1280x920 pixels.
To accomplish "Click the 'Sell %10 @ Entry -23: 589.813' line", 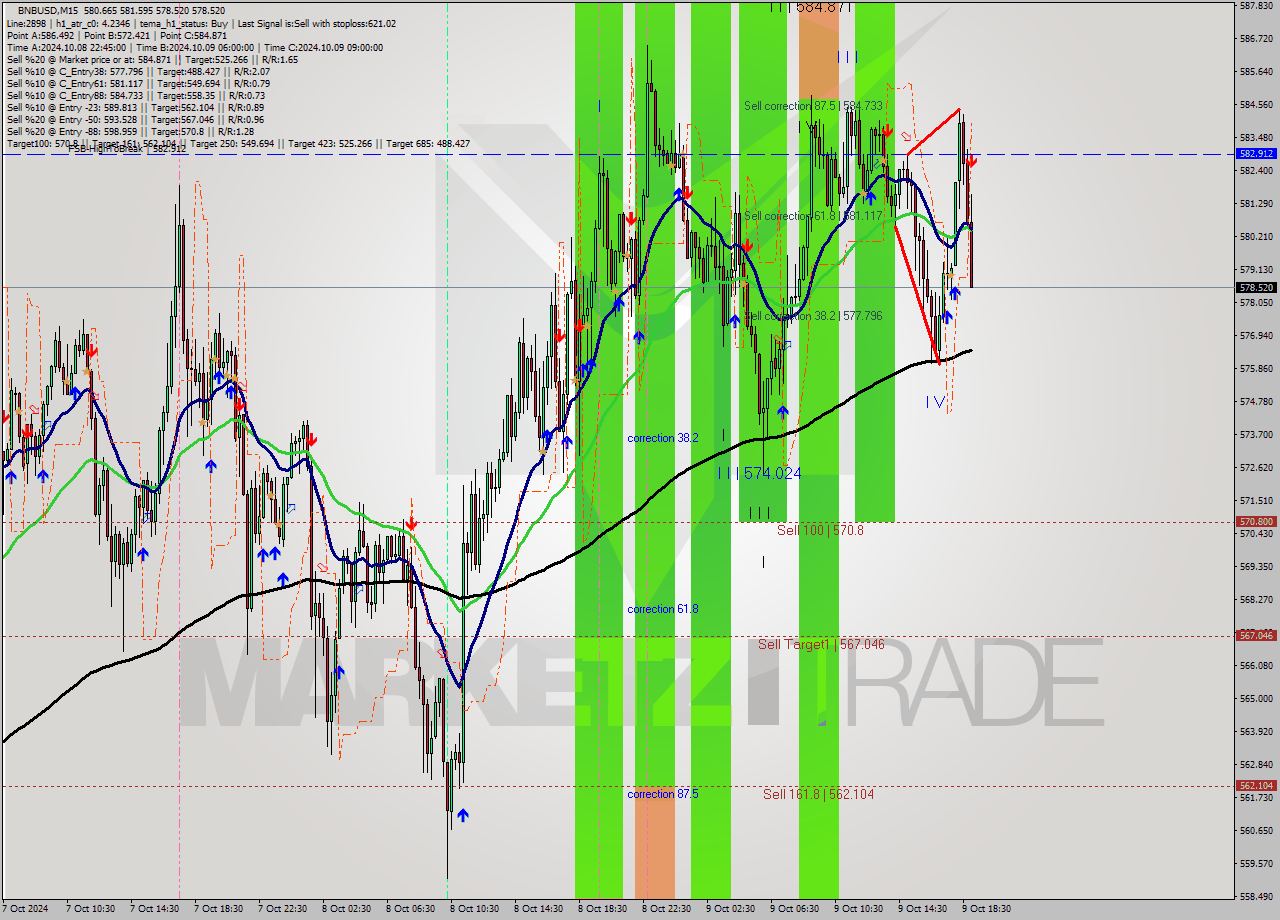I will (x=135, y=107).
